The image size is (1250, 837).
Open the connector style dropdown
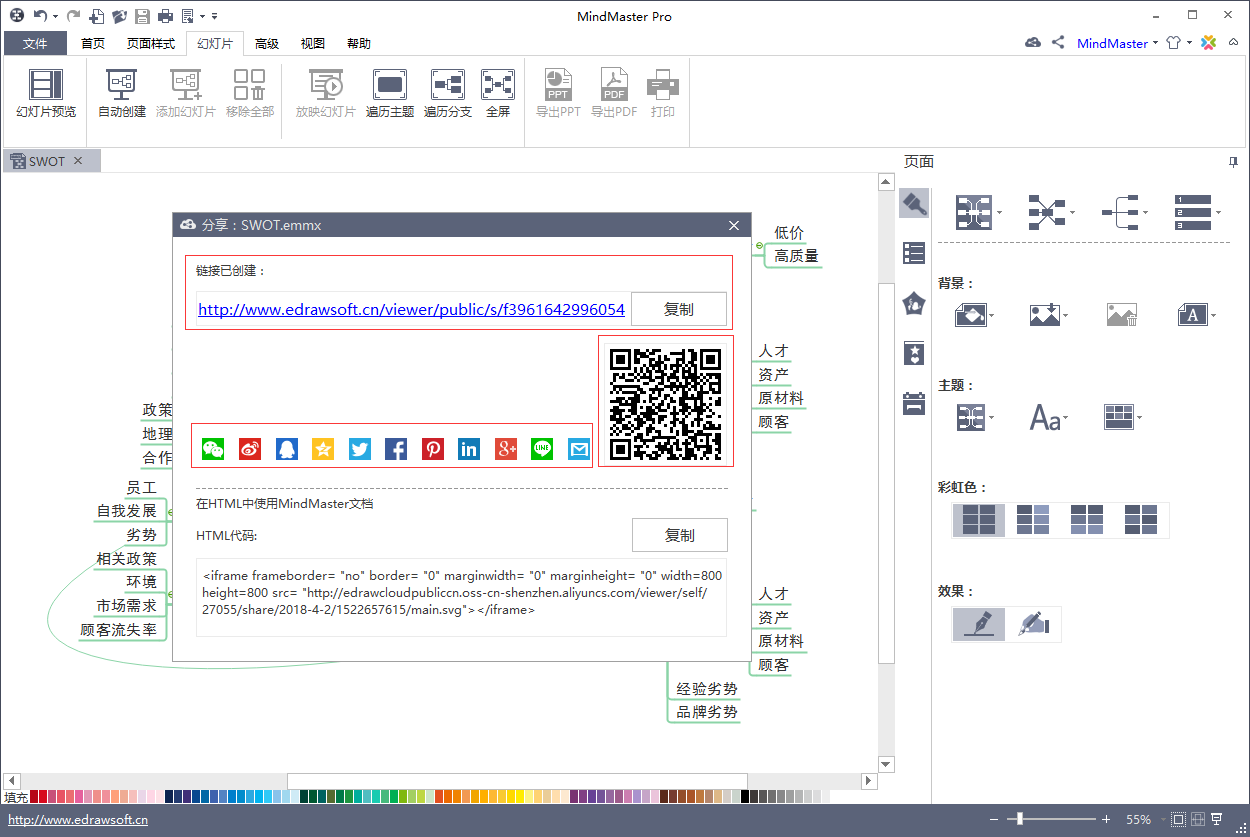click(x=1051, y=212)
